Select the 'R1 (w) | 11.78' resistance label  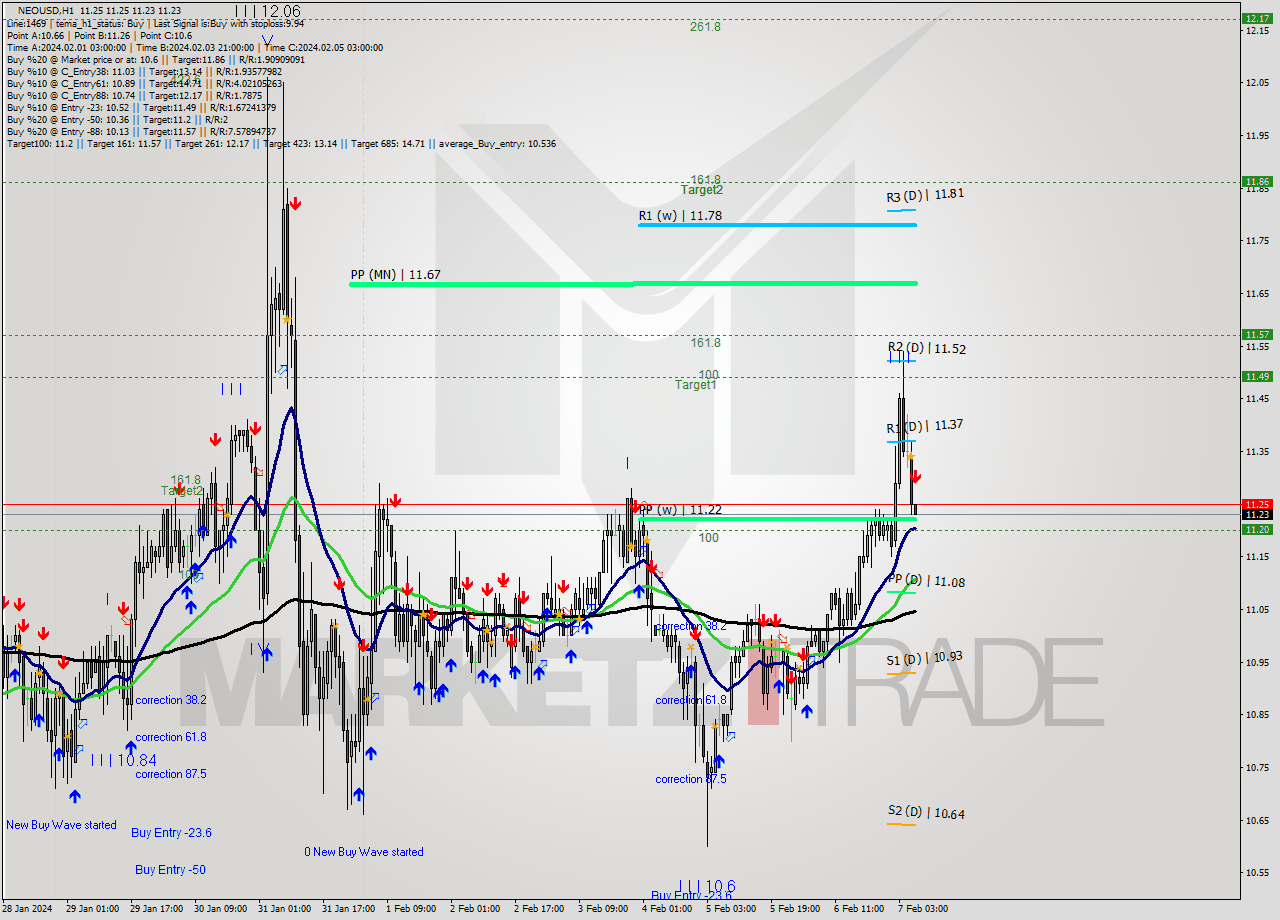680,215
